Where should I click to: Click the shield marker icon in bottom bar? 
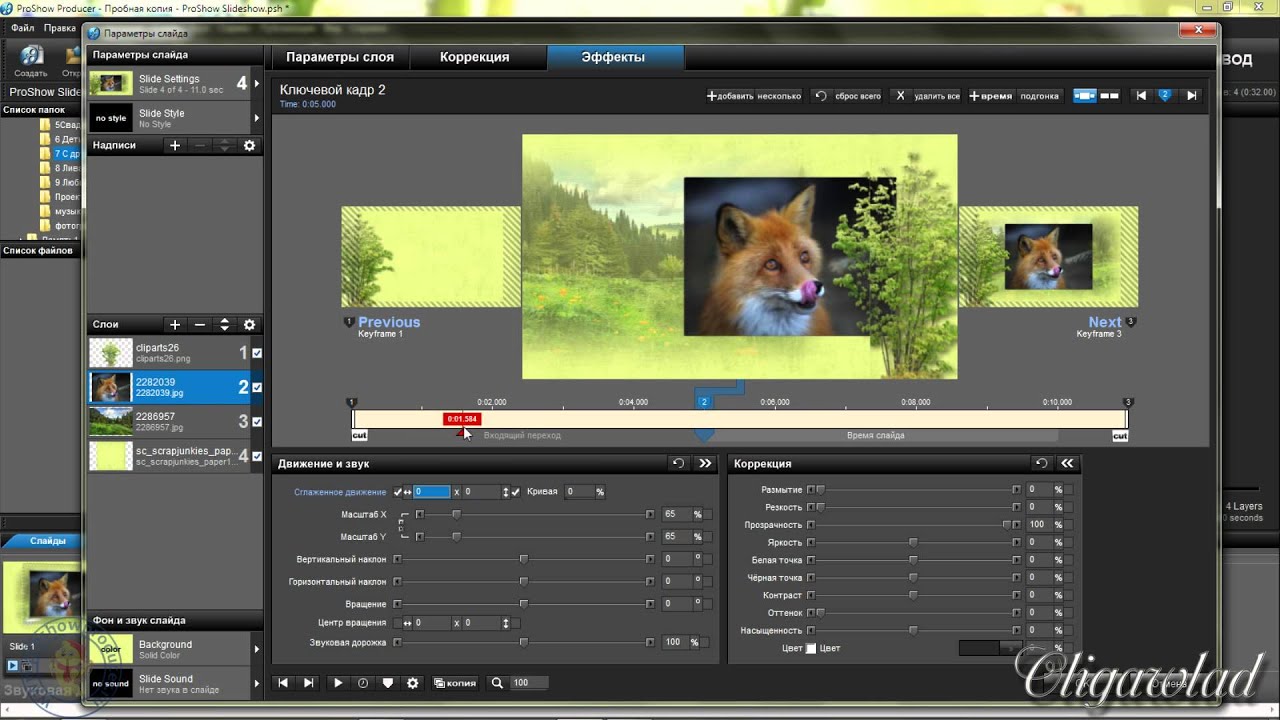[388, 683]
